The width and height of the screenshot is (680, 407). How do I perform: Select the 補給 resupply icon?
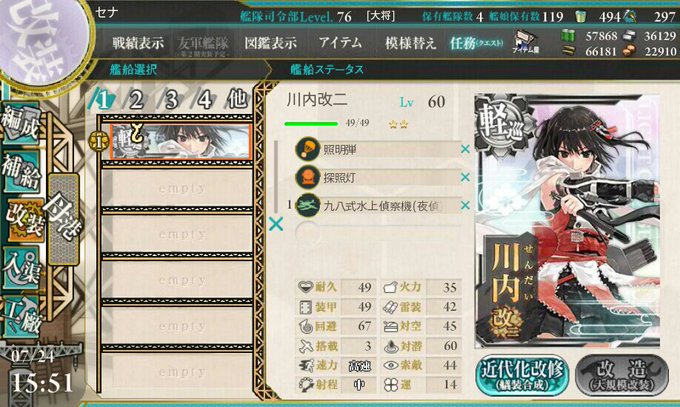click(x=21, y=171)
